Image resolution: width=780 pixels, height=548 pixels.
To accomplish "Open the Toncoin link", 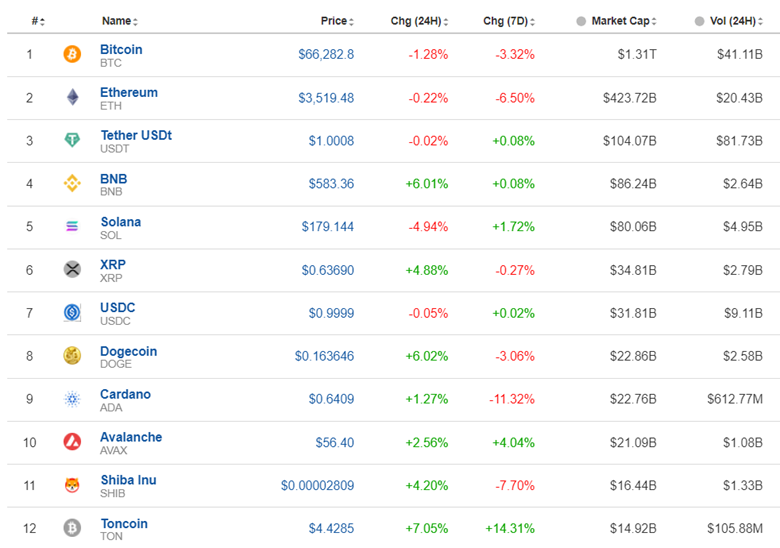I will pos(124,523).
